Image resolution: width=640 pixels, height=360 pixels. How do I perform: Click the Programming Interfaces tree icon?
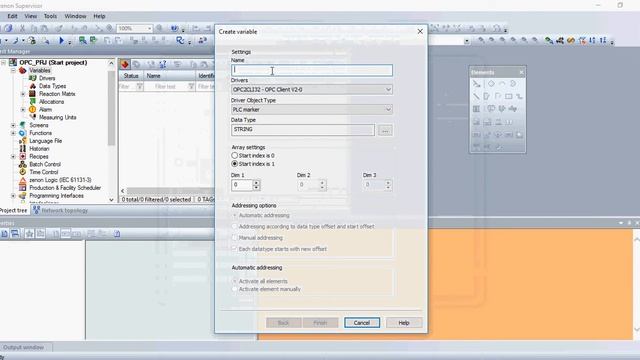pos(23,196)
